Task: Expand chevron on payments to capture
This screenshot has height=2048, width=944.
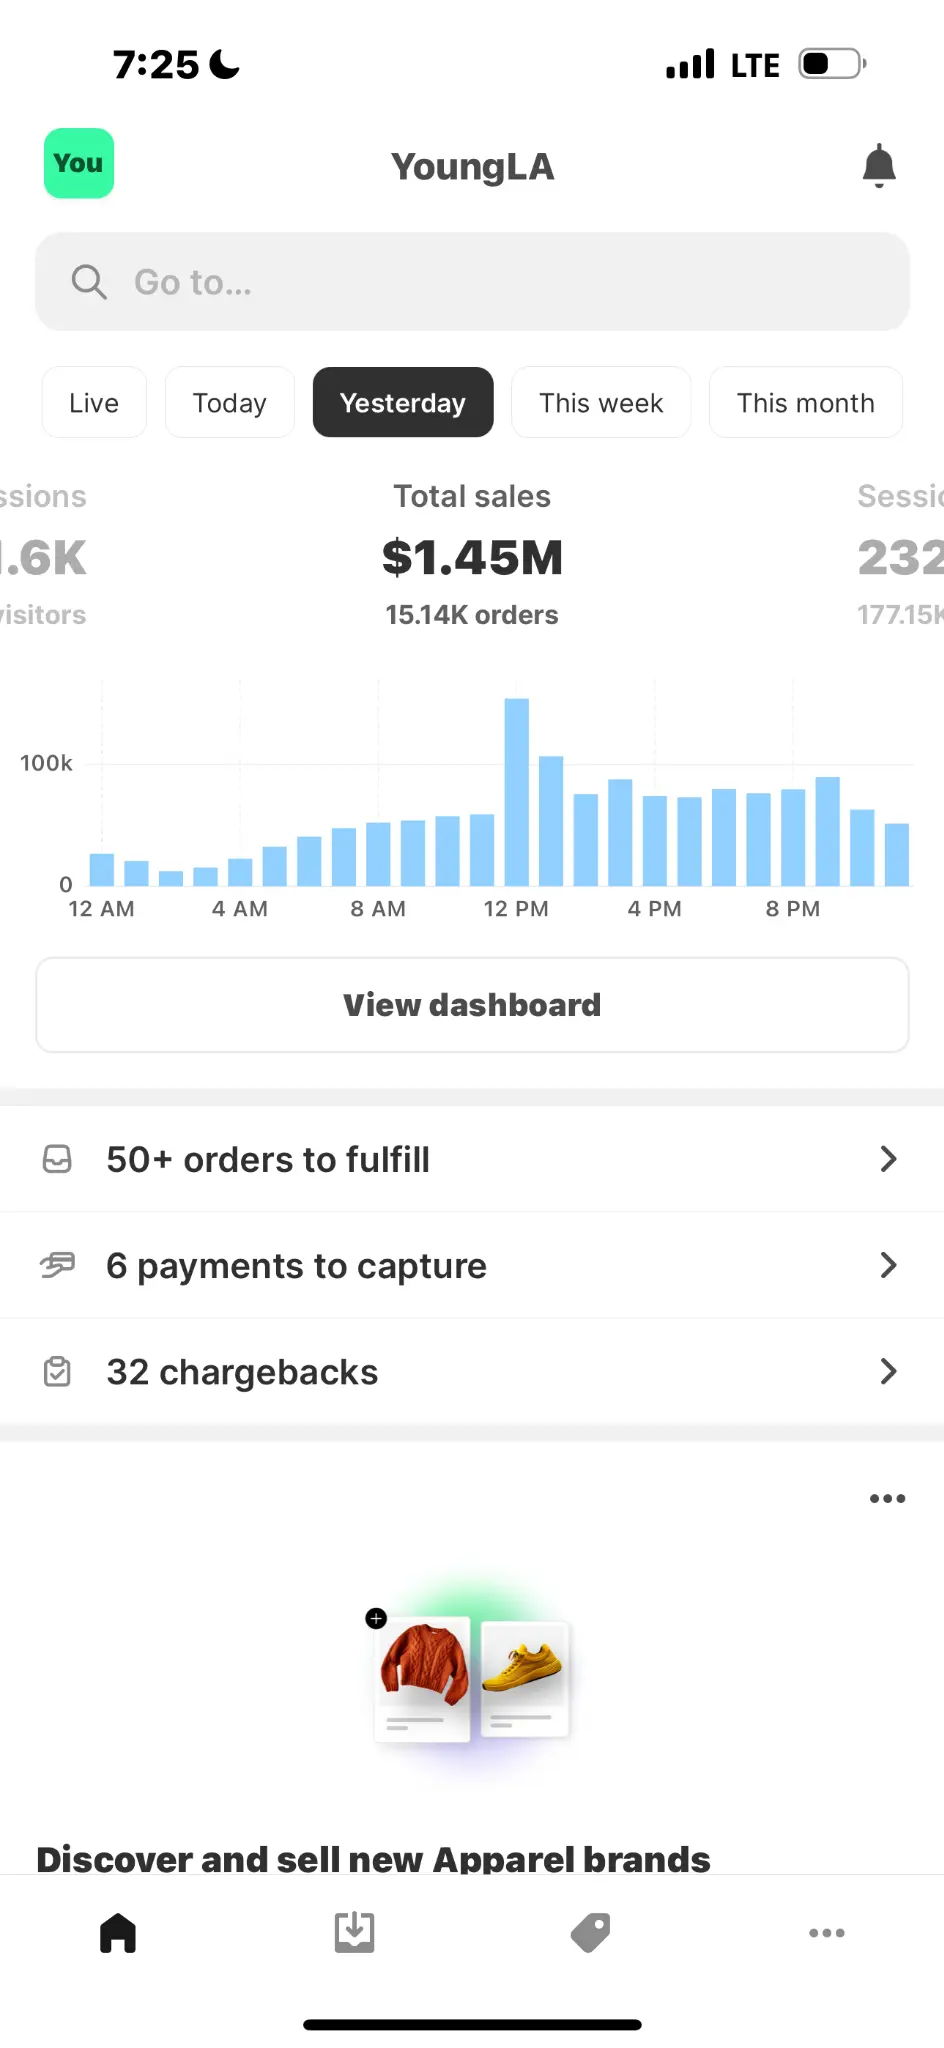Action: (888, 1265)
